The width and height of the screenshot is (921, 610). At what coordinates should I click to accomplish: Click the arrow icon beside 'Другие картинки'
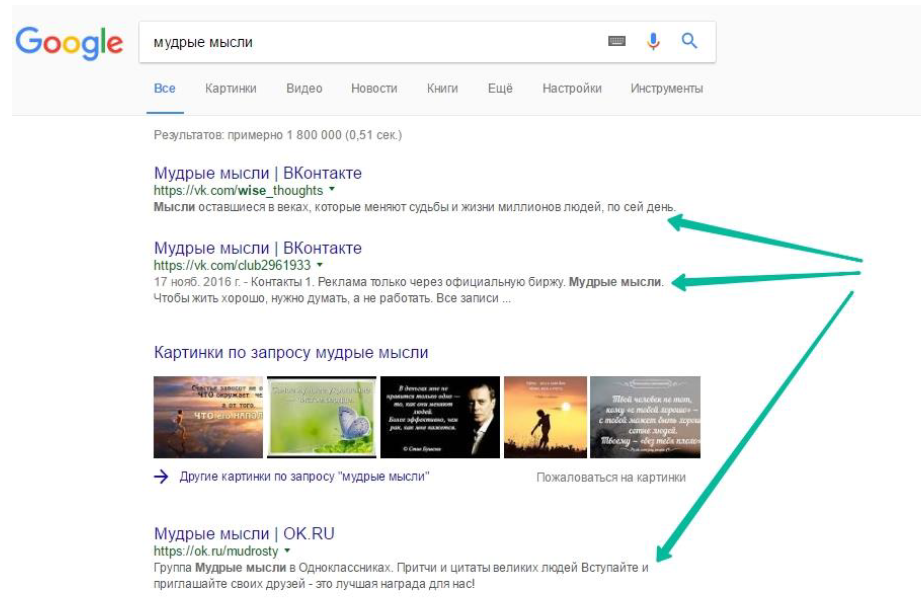161,477
